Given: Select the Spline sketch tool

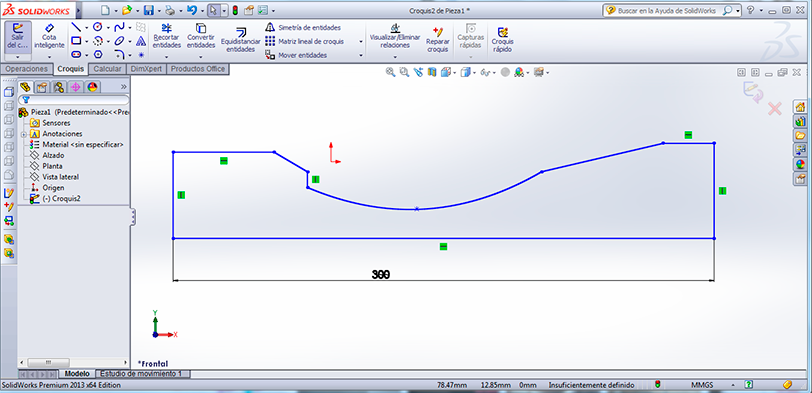Looking at the screenshot, I should coord(119,27).
